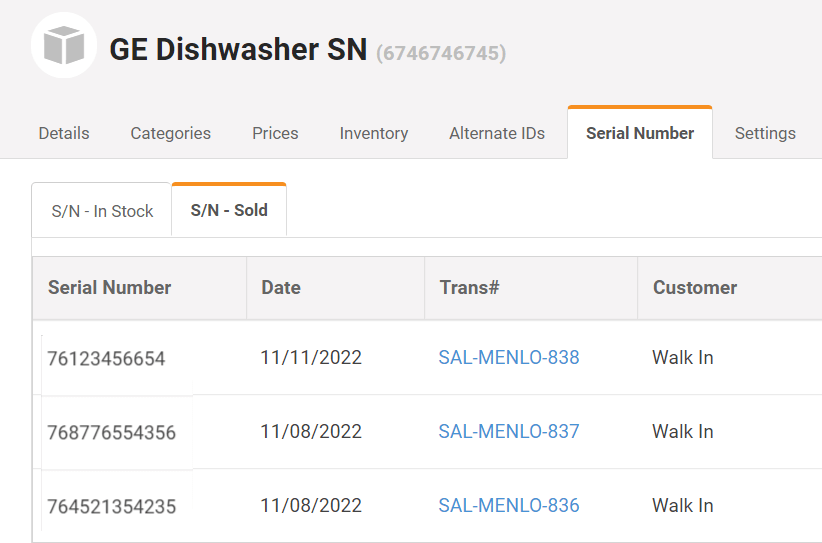The width and height of the screenshot is (822, 543).
Task: Open the Prices tab
Action: [x=275, y=133]
